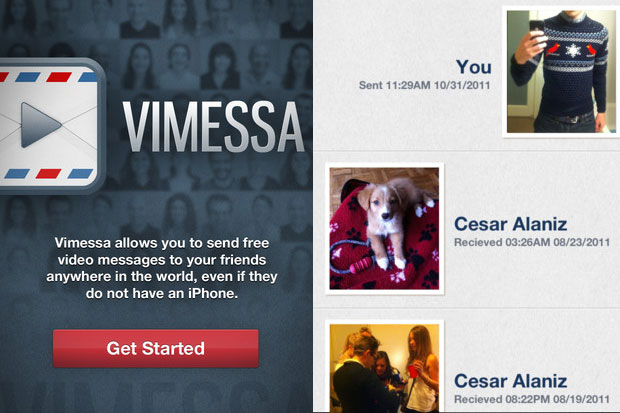Tap the red Get Started button
This screenshot has width=620, height=413.
(156, 348)
